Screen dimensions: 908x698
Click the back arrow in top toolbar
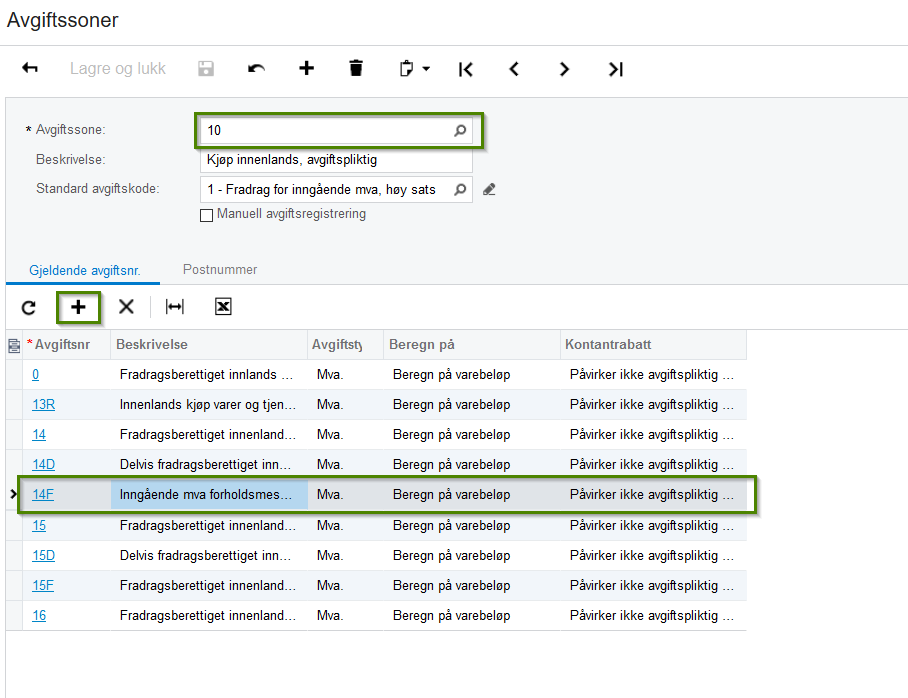(x=30, y=69)
